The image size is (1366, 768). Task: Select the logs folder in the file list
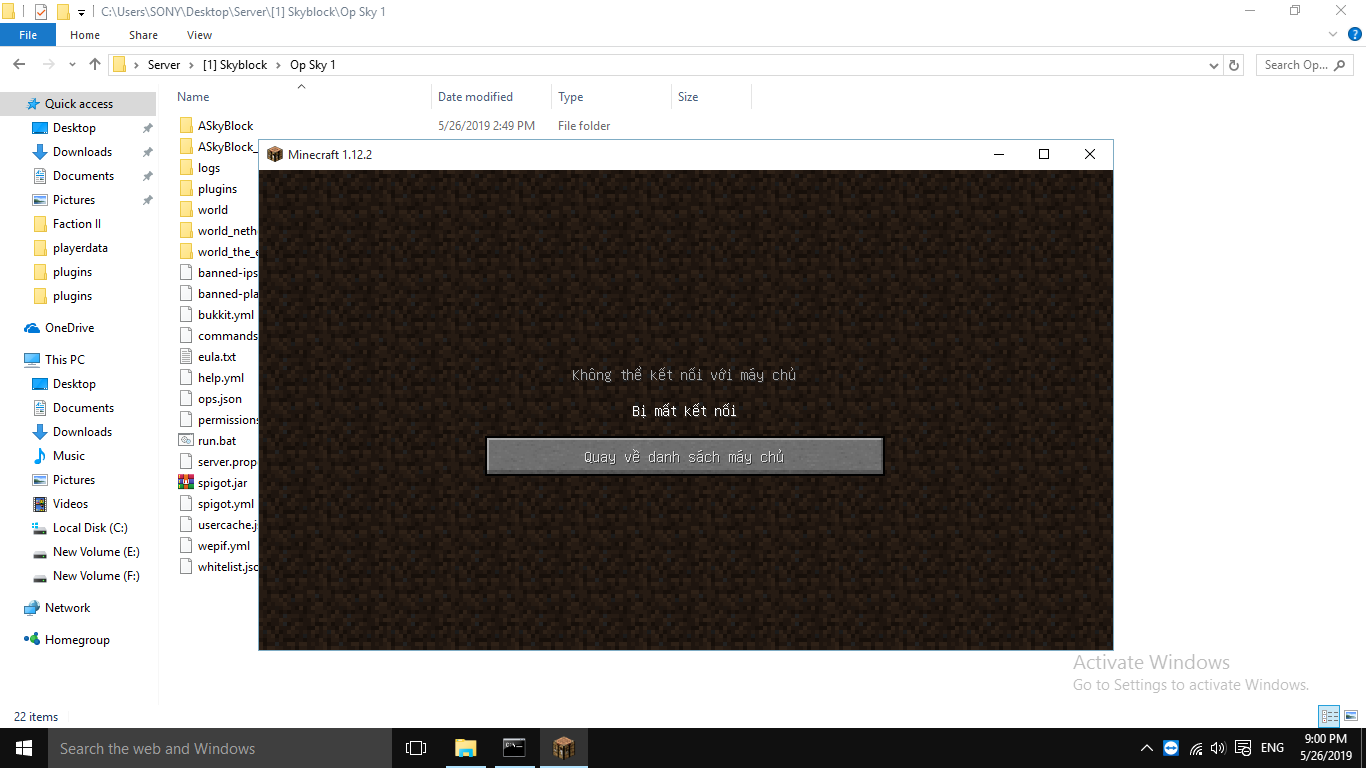pyautogui.click(x=209, y=168)
